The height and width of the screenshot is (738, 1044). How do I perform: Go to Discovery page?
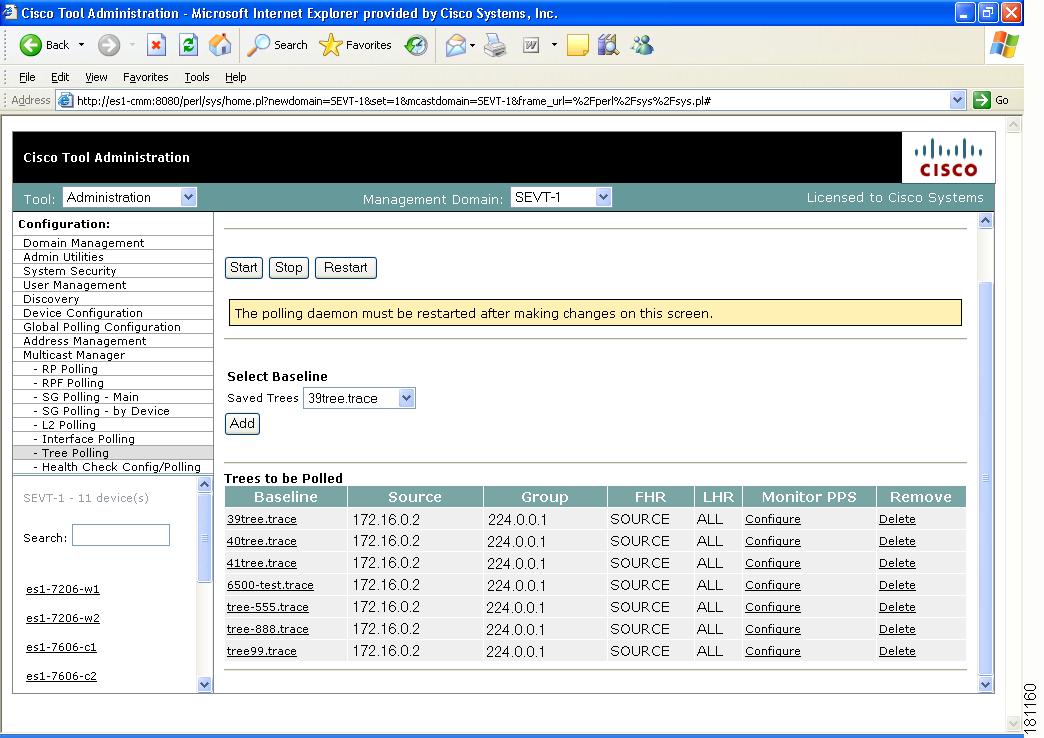pos(51,299)
